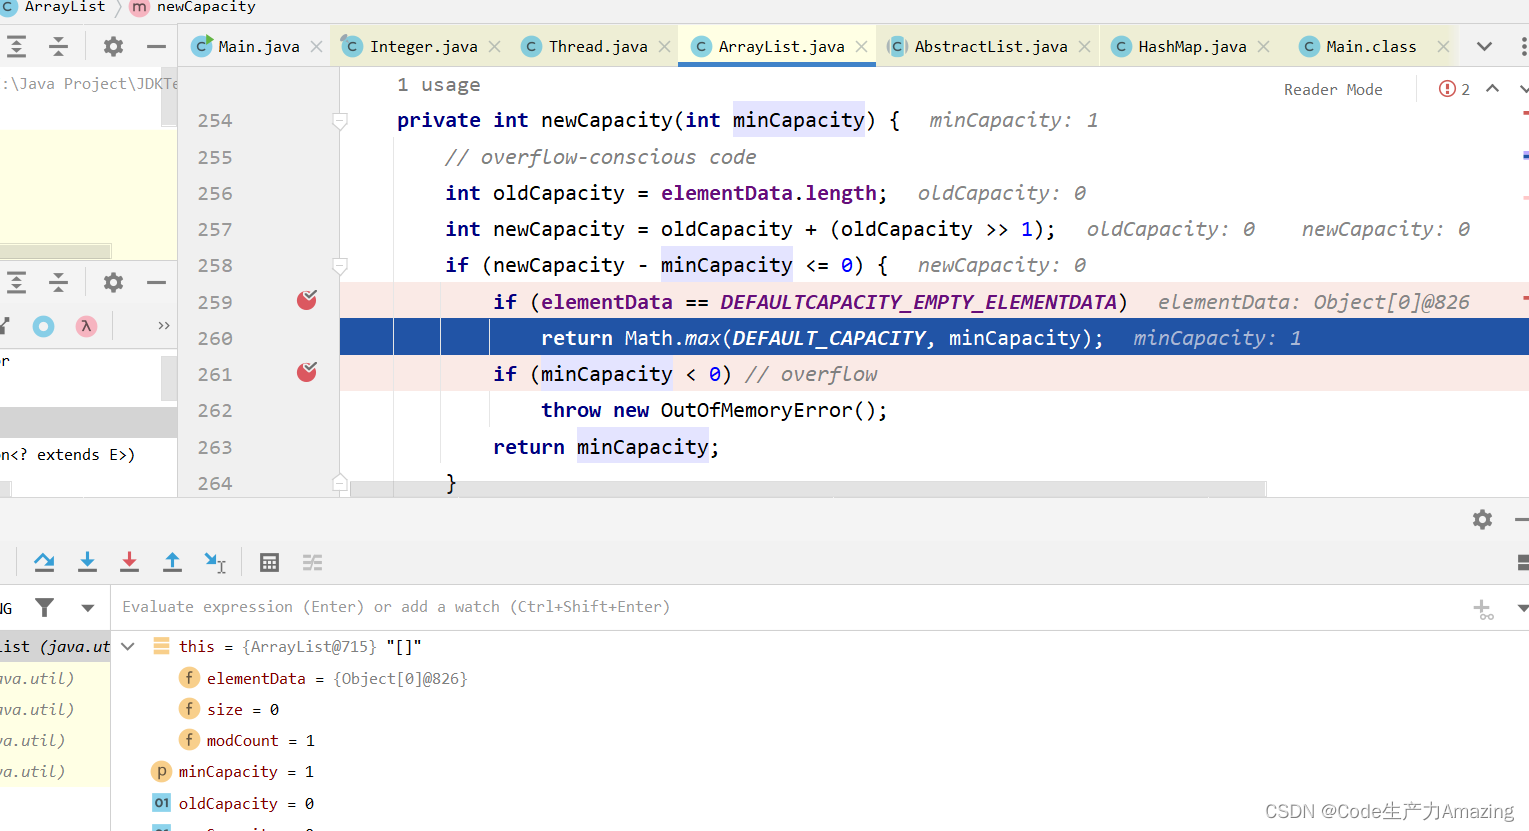Viewport: 1529px width, 831px height.
Task: Open the top left panel gear settings
Action: [x=114, y=46]
